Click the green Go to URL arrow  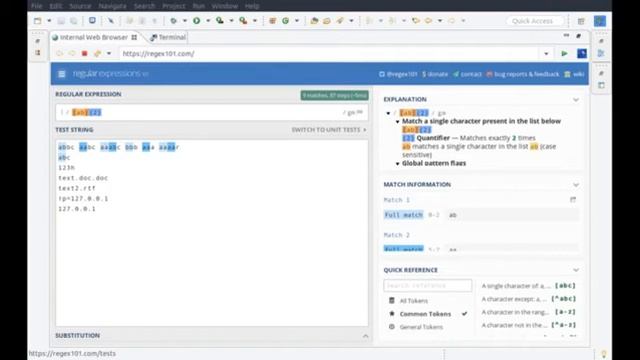pos(564,53)
